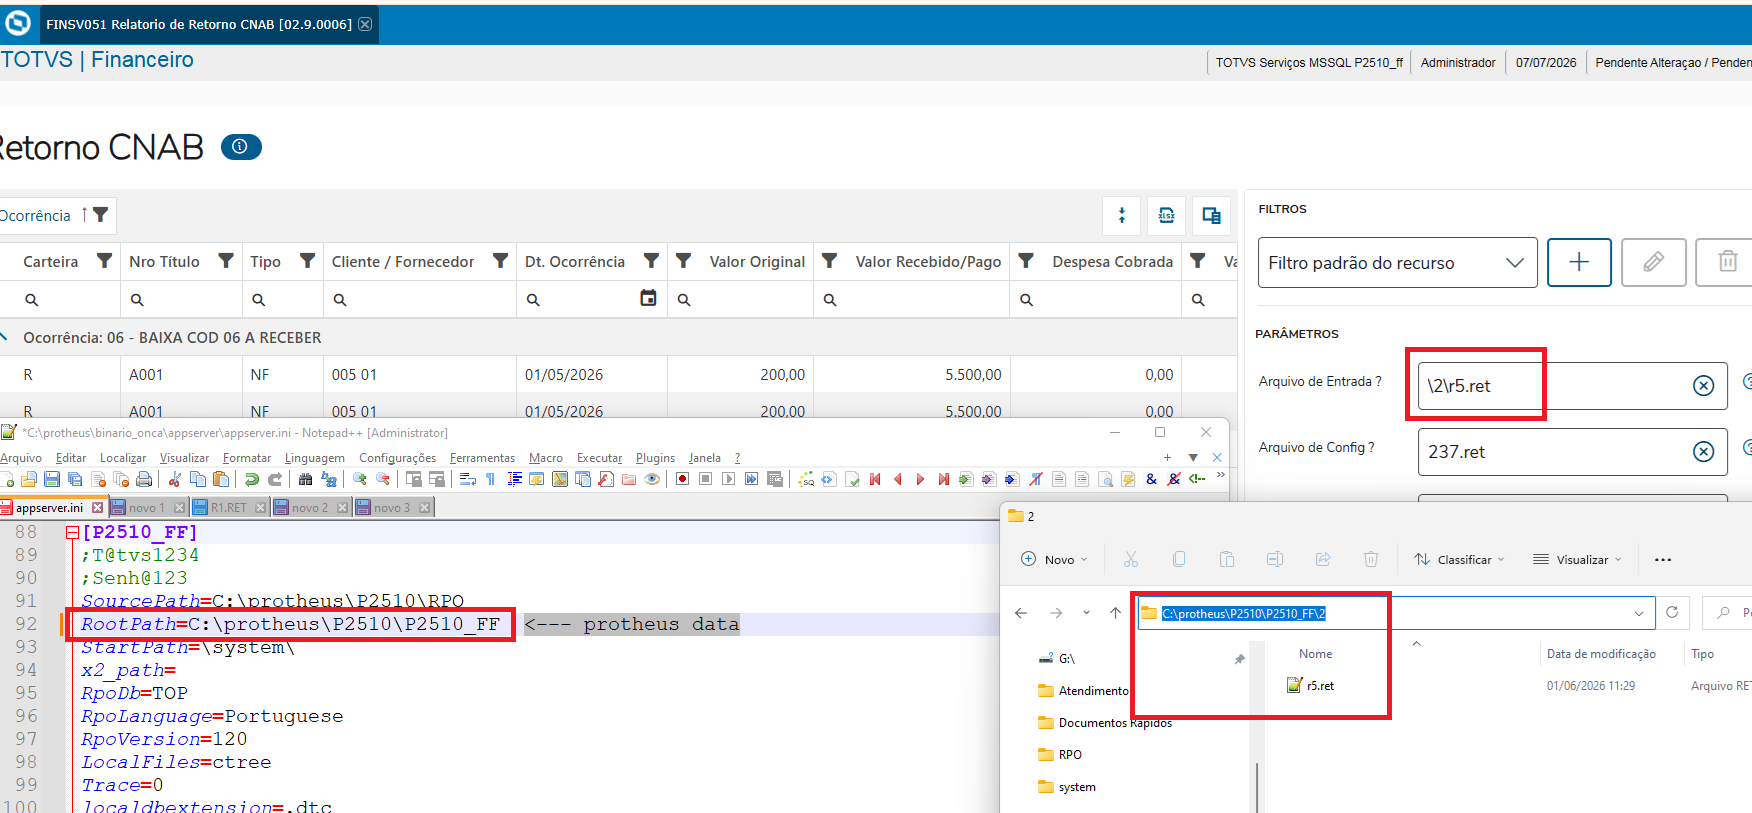The height and width of the screenshot is (813, 1752).
Task: Click the Replace icon in Notepad++ toolbar
Action: click(x=329, y=479)
